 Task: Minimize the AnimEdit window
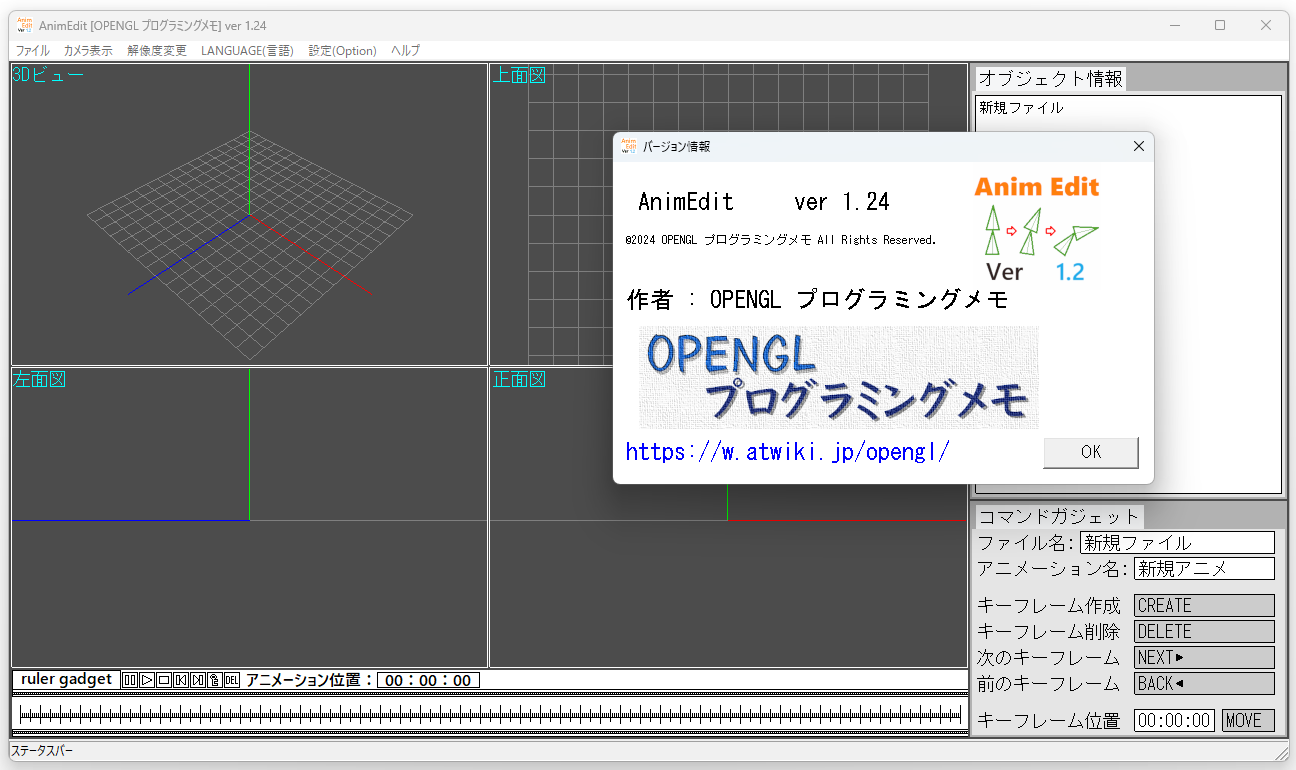coord(1173,25)
